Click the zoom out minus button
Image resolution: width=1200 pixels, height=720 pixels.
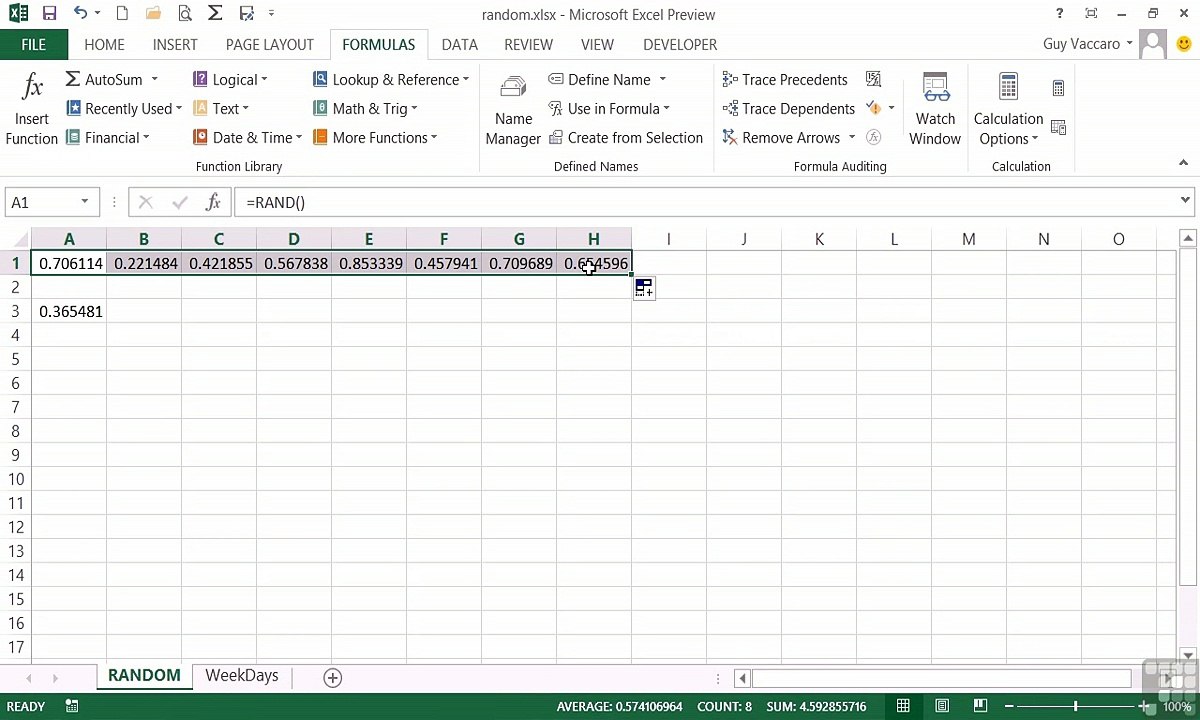click(1009, 706)
